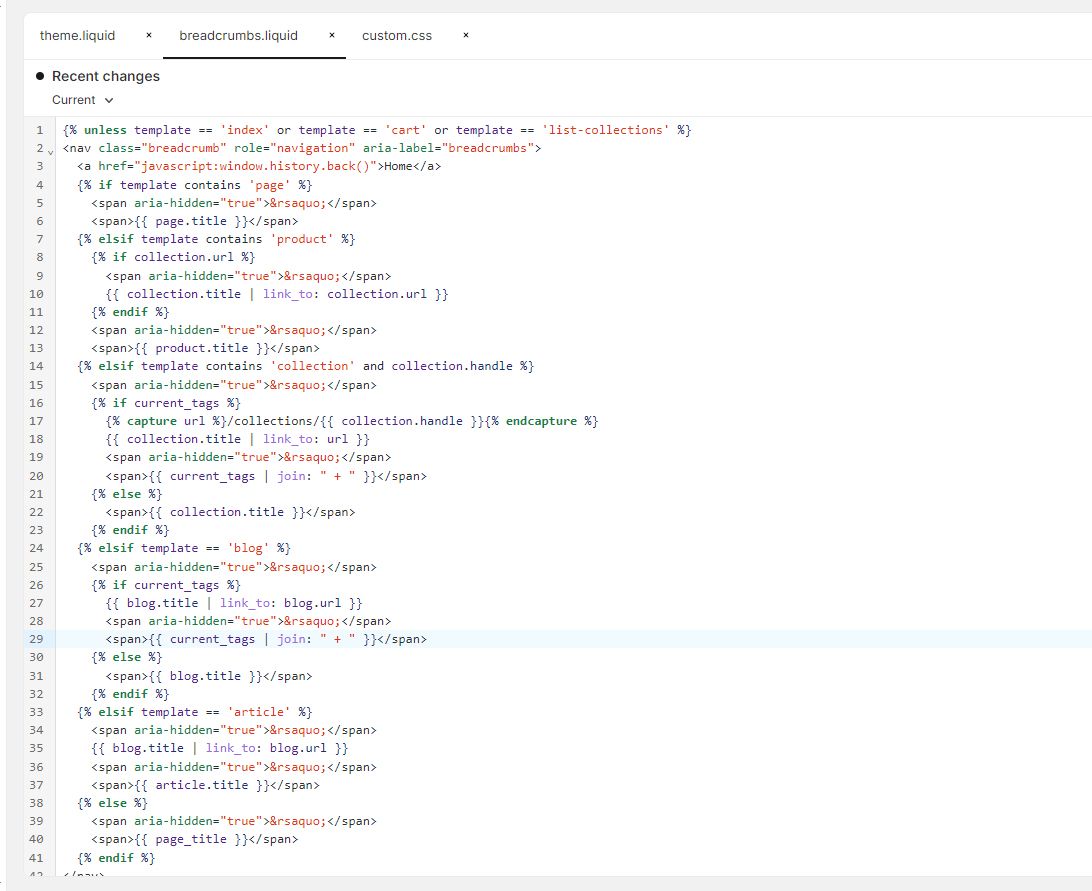Click line number 14 in the gutter

36,366
